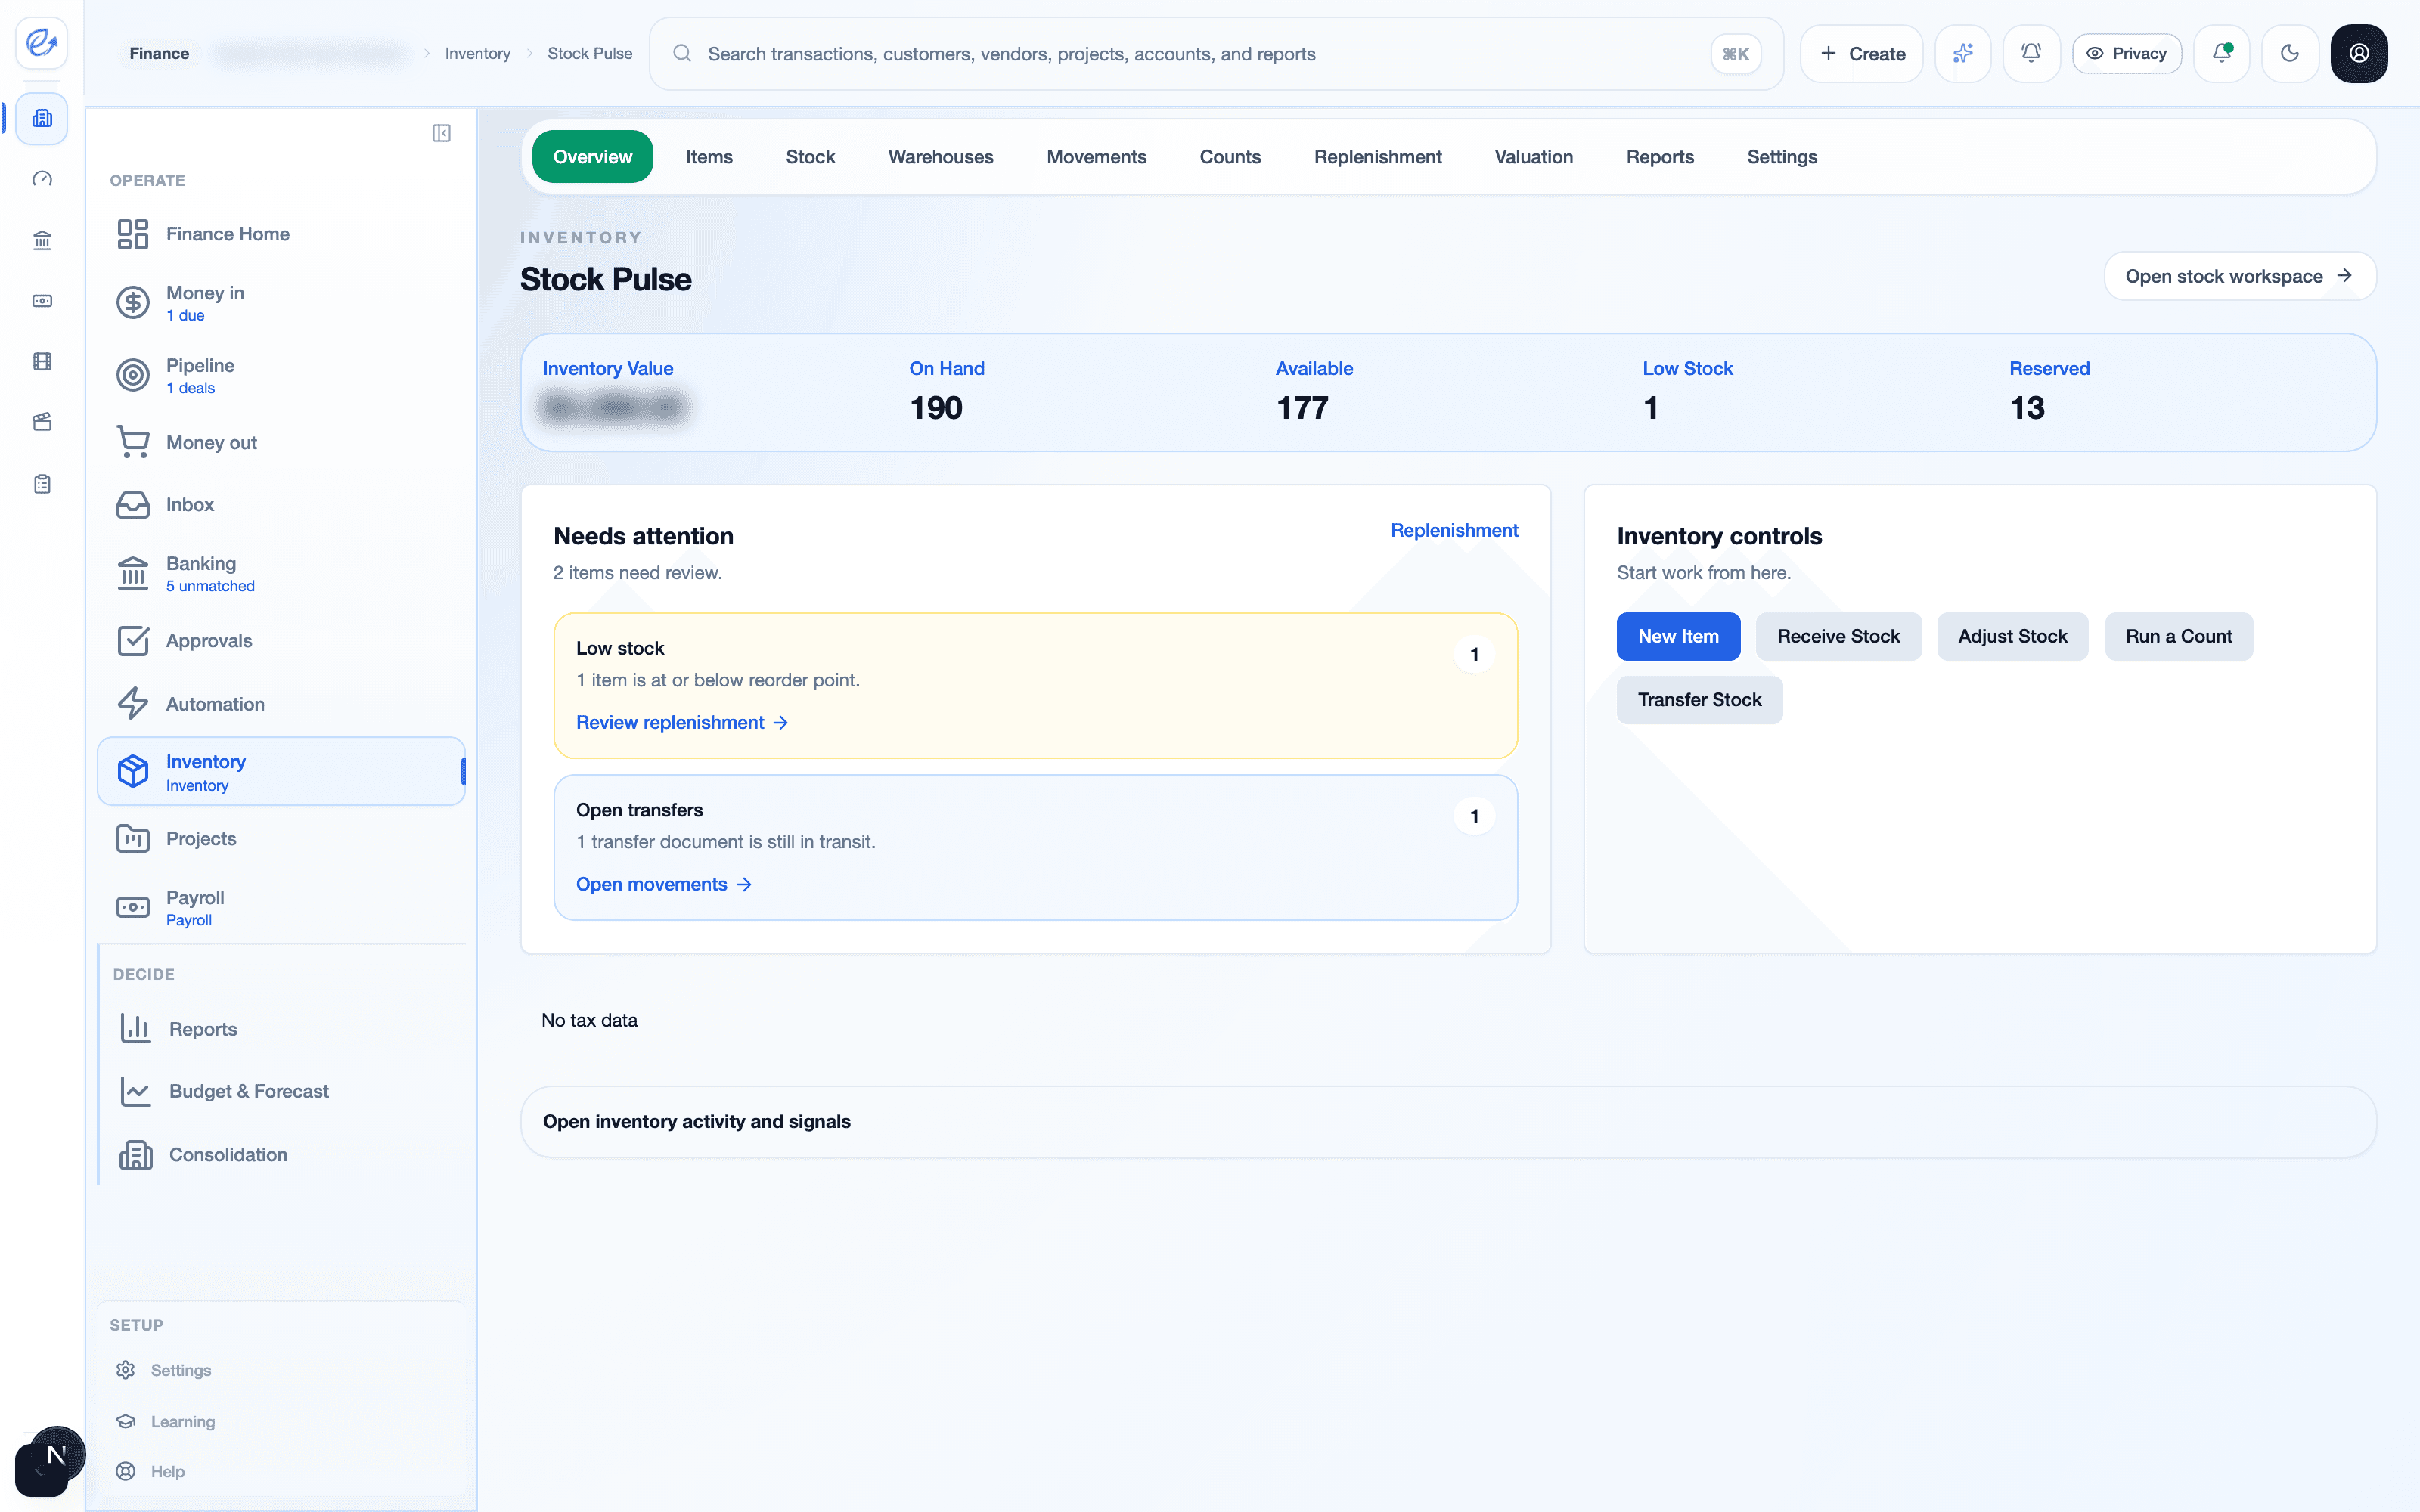
Task: Switch to the Valuation tab
Action: click(x=1534, y=157)
